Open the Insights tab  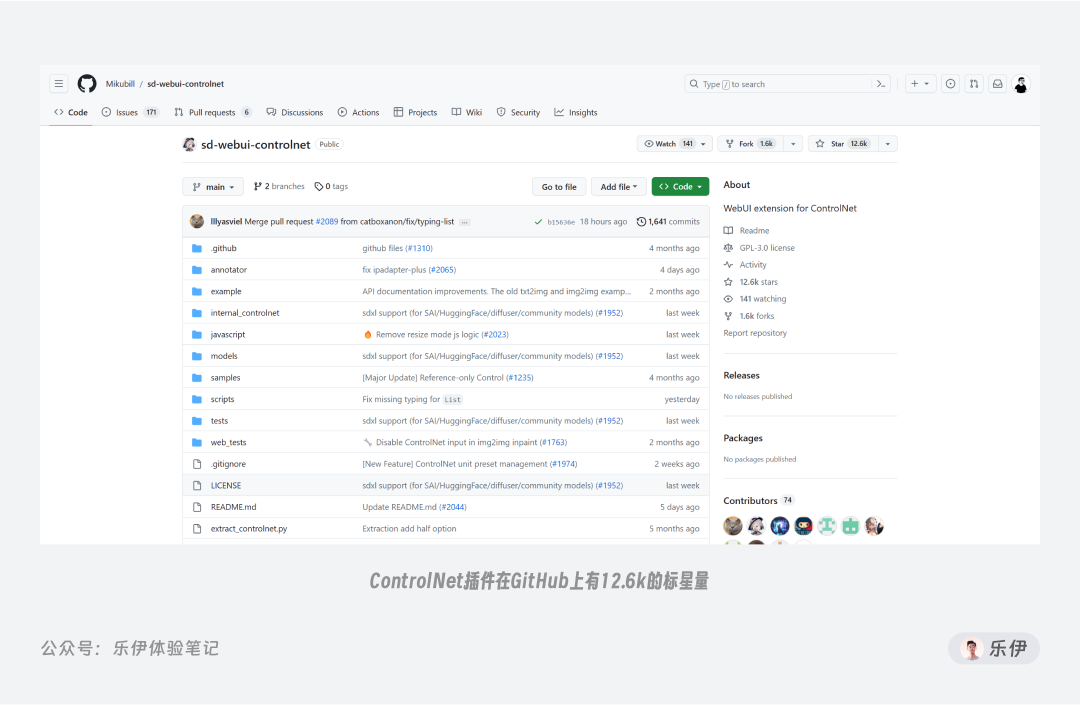coord(576,112)
